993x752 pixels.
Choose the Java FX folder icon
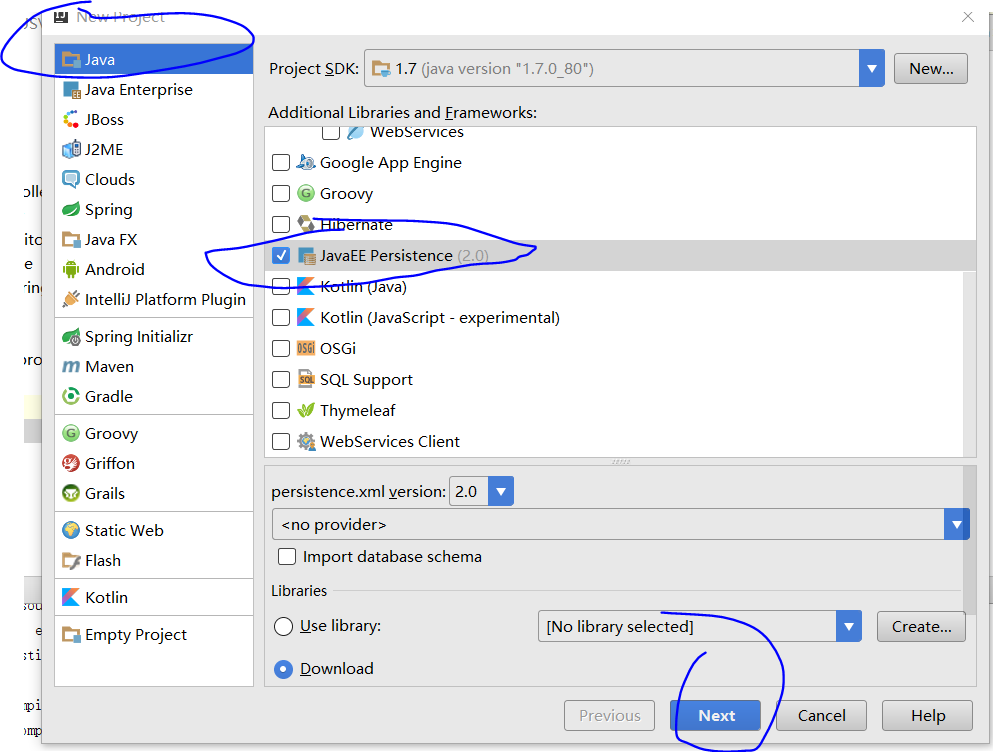[71, 239]
